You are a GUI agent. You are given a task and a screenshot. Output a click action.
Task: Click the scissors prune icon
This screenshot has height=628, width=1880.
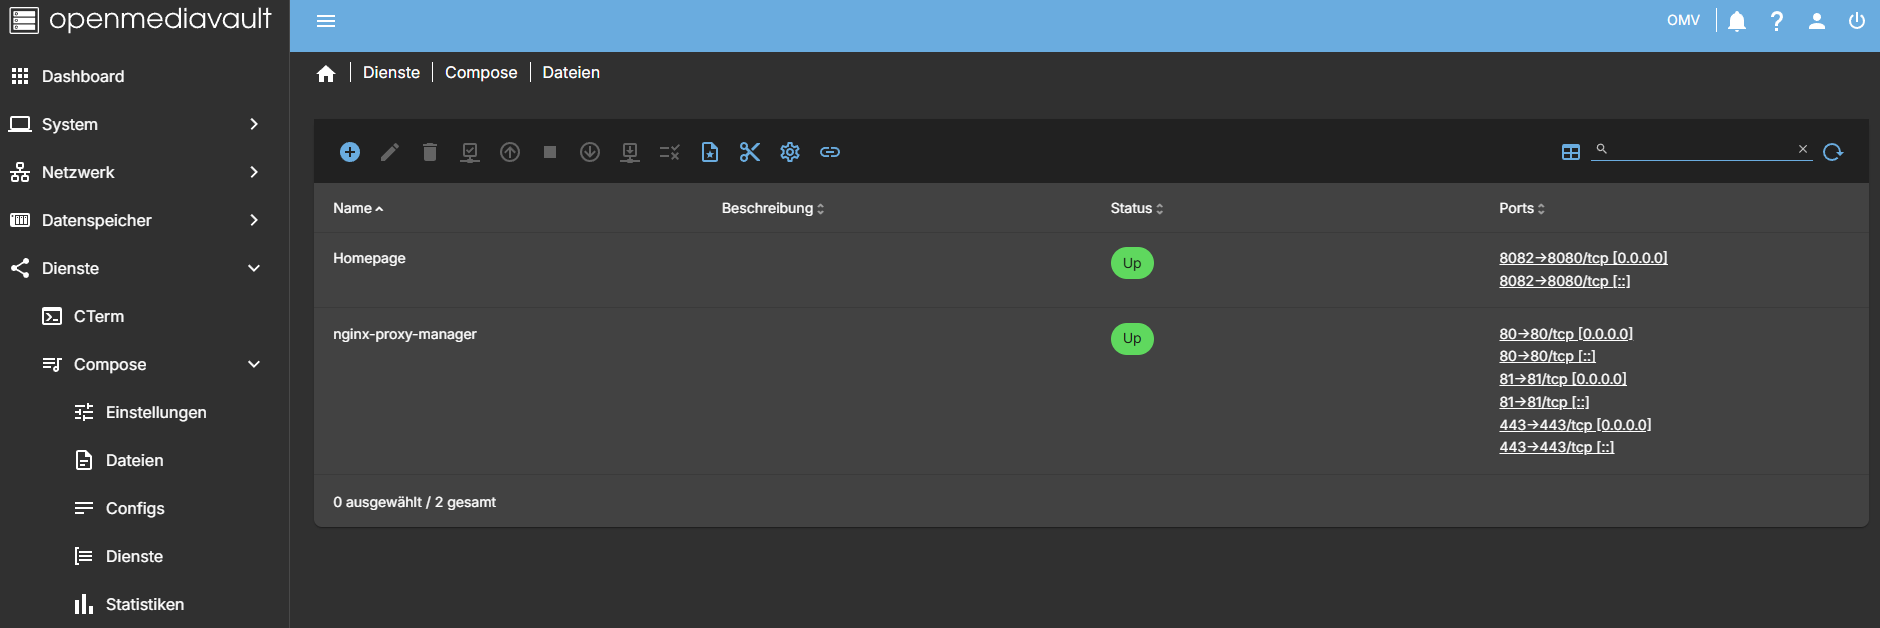(750, 152)
